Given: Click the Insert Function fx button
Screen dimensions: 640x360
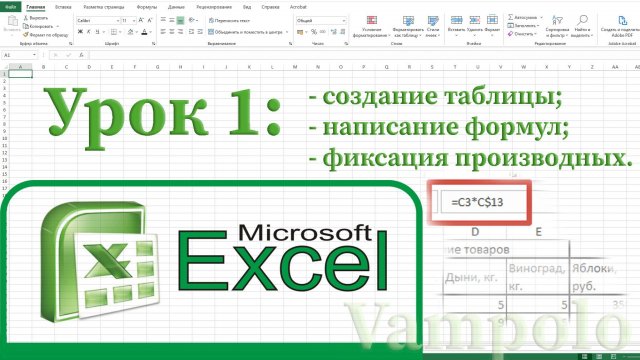Looking at the screenshot, I should pos(81,55).
